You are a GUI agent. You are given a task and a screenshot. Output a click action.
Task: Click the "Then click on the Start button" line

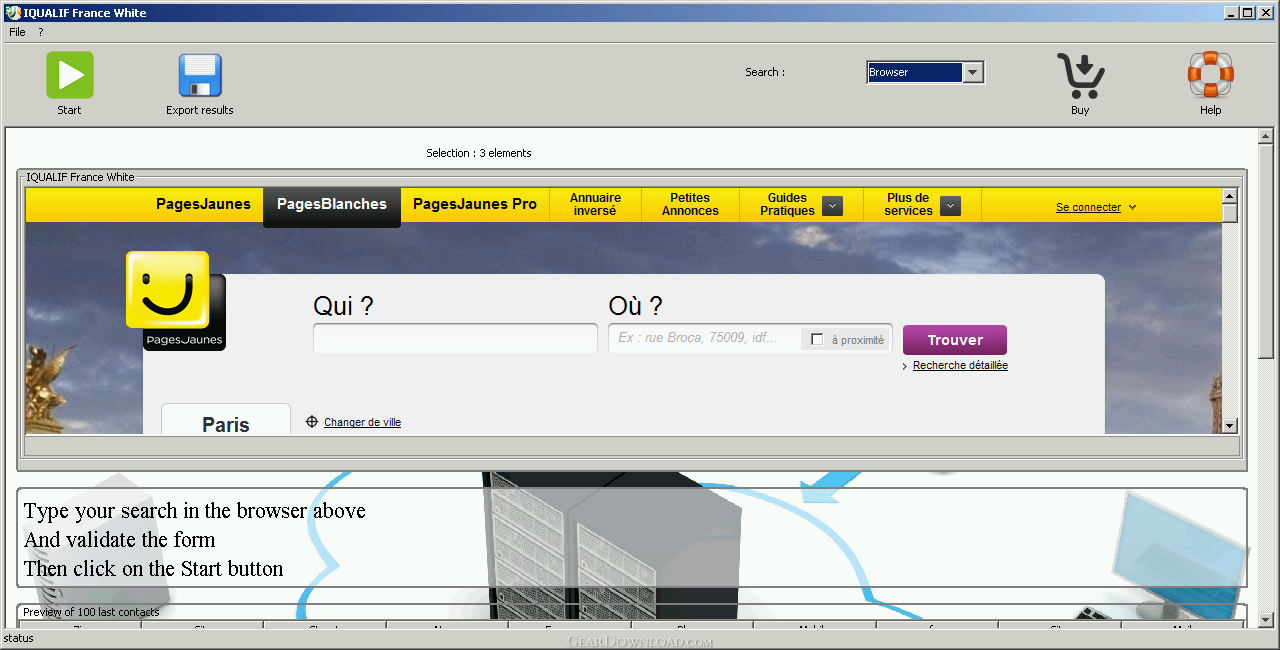(154, 569)
